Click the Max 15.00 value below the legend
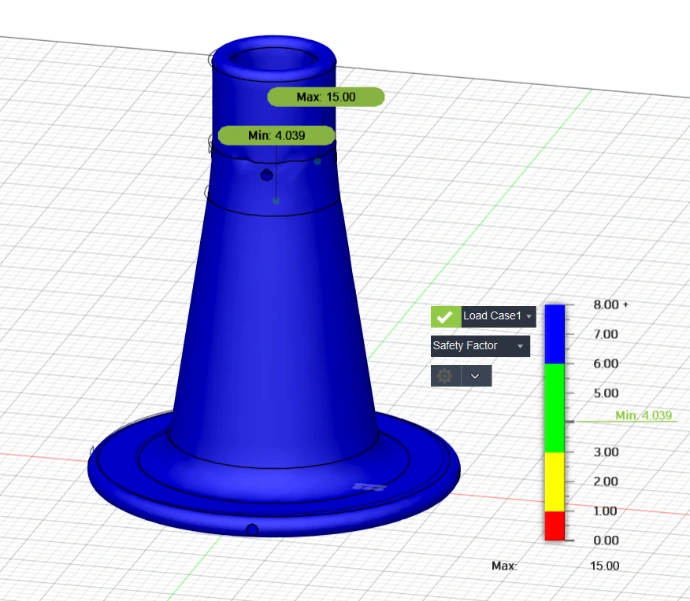This screenshot has width=690, height=601. coord(604,566)
